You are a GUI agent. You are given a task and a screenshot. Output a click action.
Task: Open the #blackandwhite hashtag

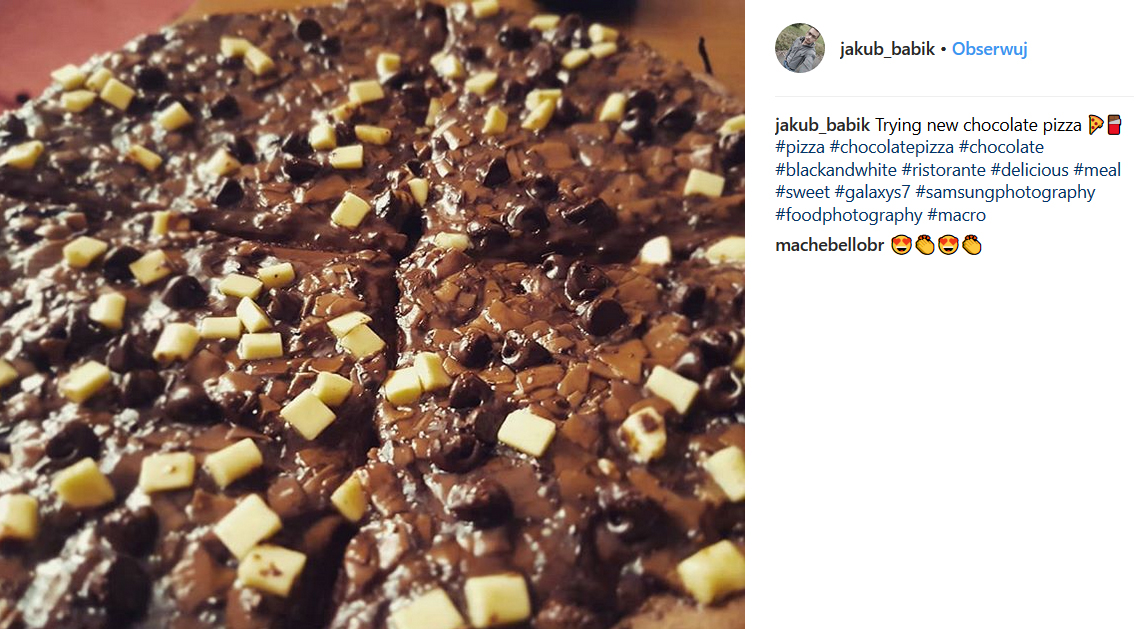pos(835,170)
